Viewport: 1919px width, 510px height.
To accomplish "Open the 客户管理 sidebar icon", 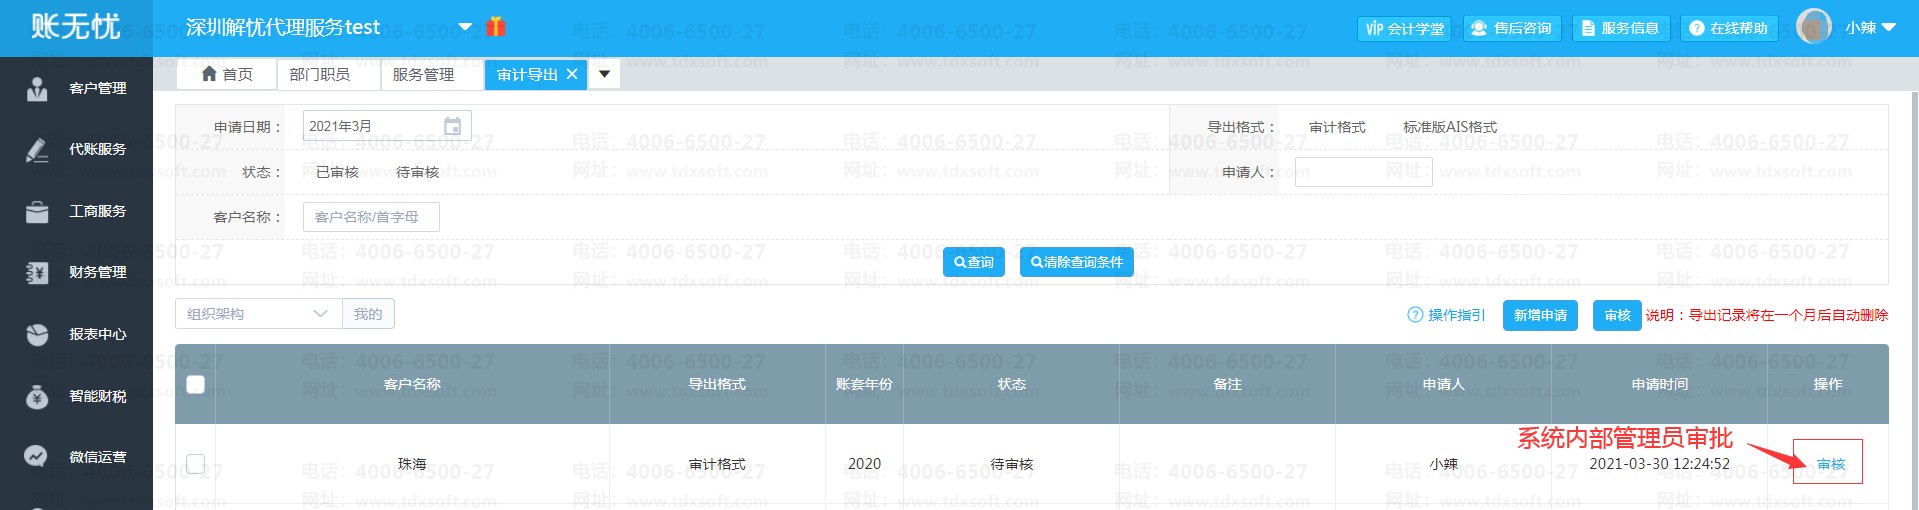I will click(37, 89).
